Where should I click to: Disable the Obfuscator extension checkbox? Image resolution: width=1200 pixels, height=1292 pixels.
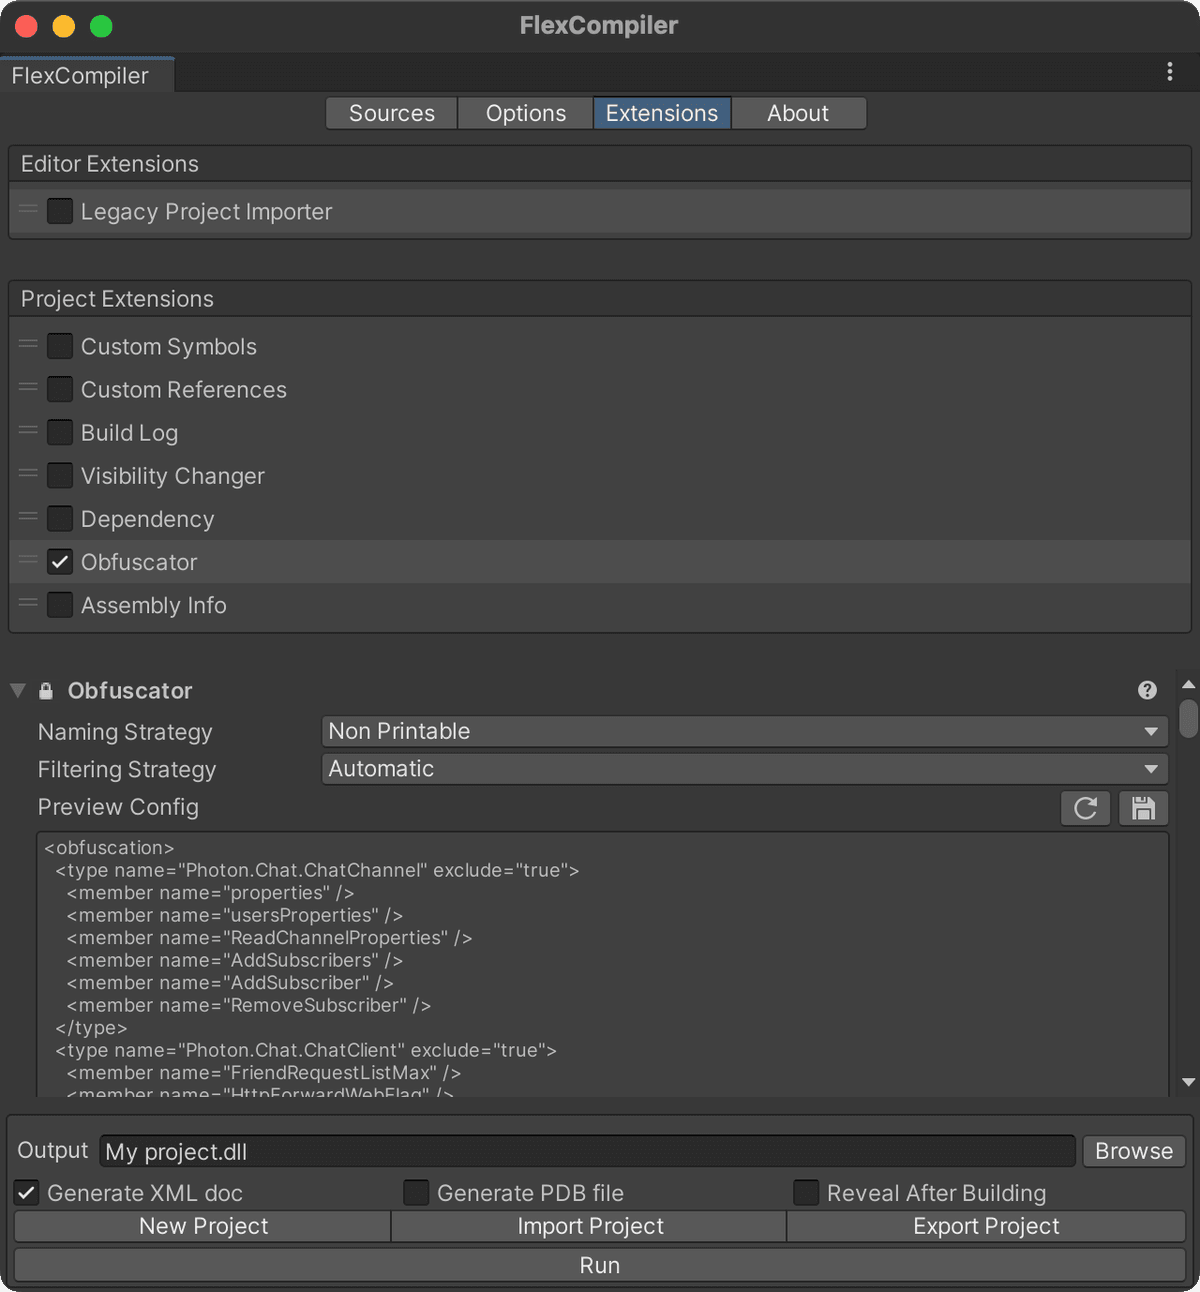60,562
